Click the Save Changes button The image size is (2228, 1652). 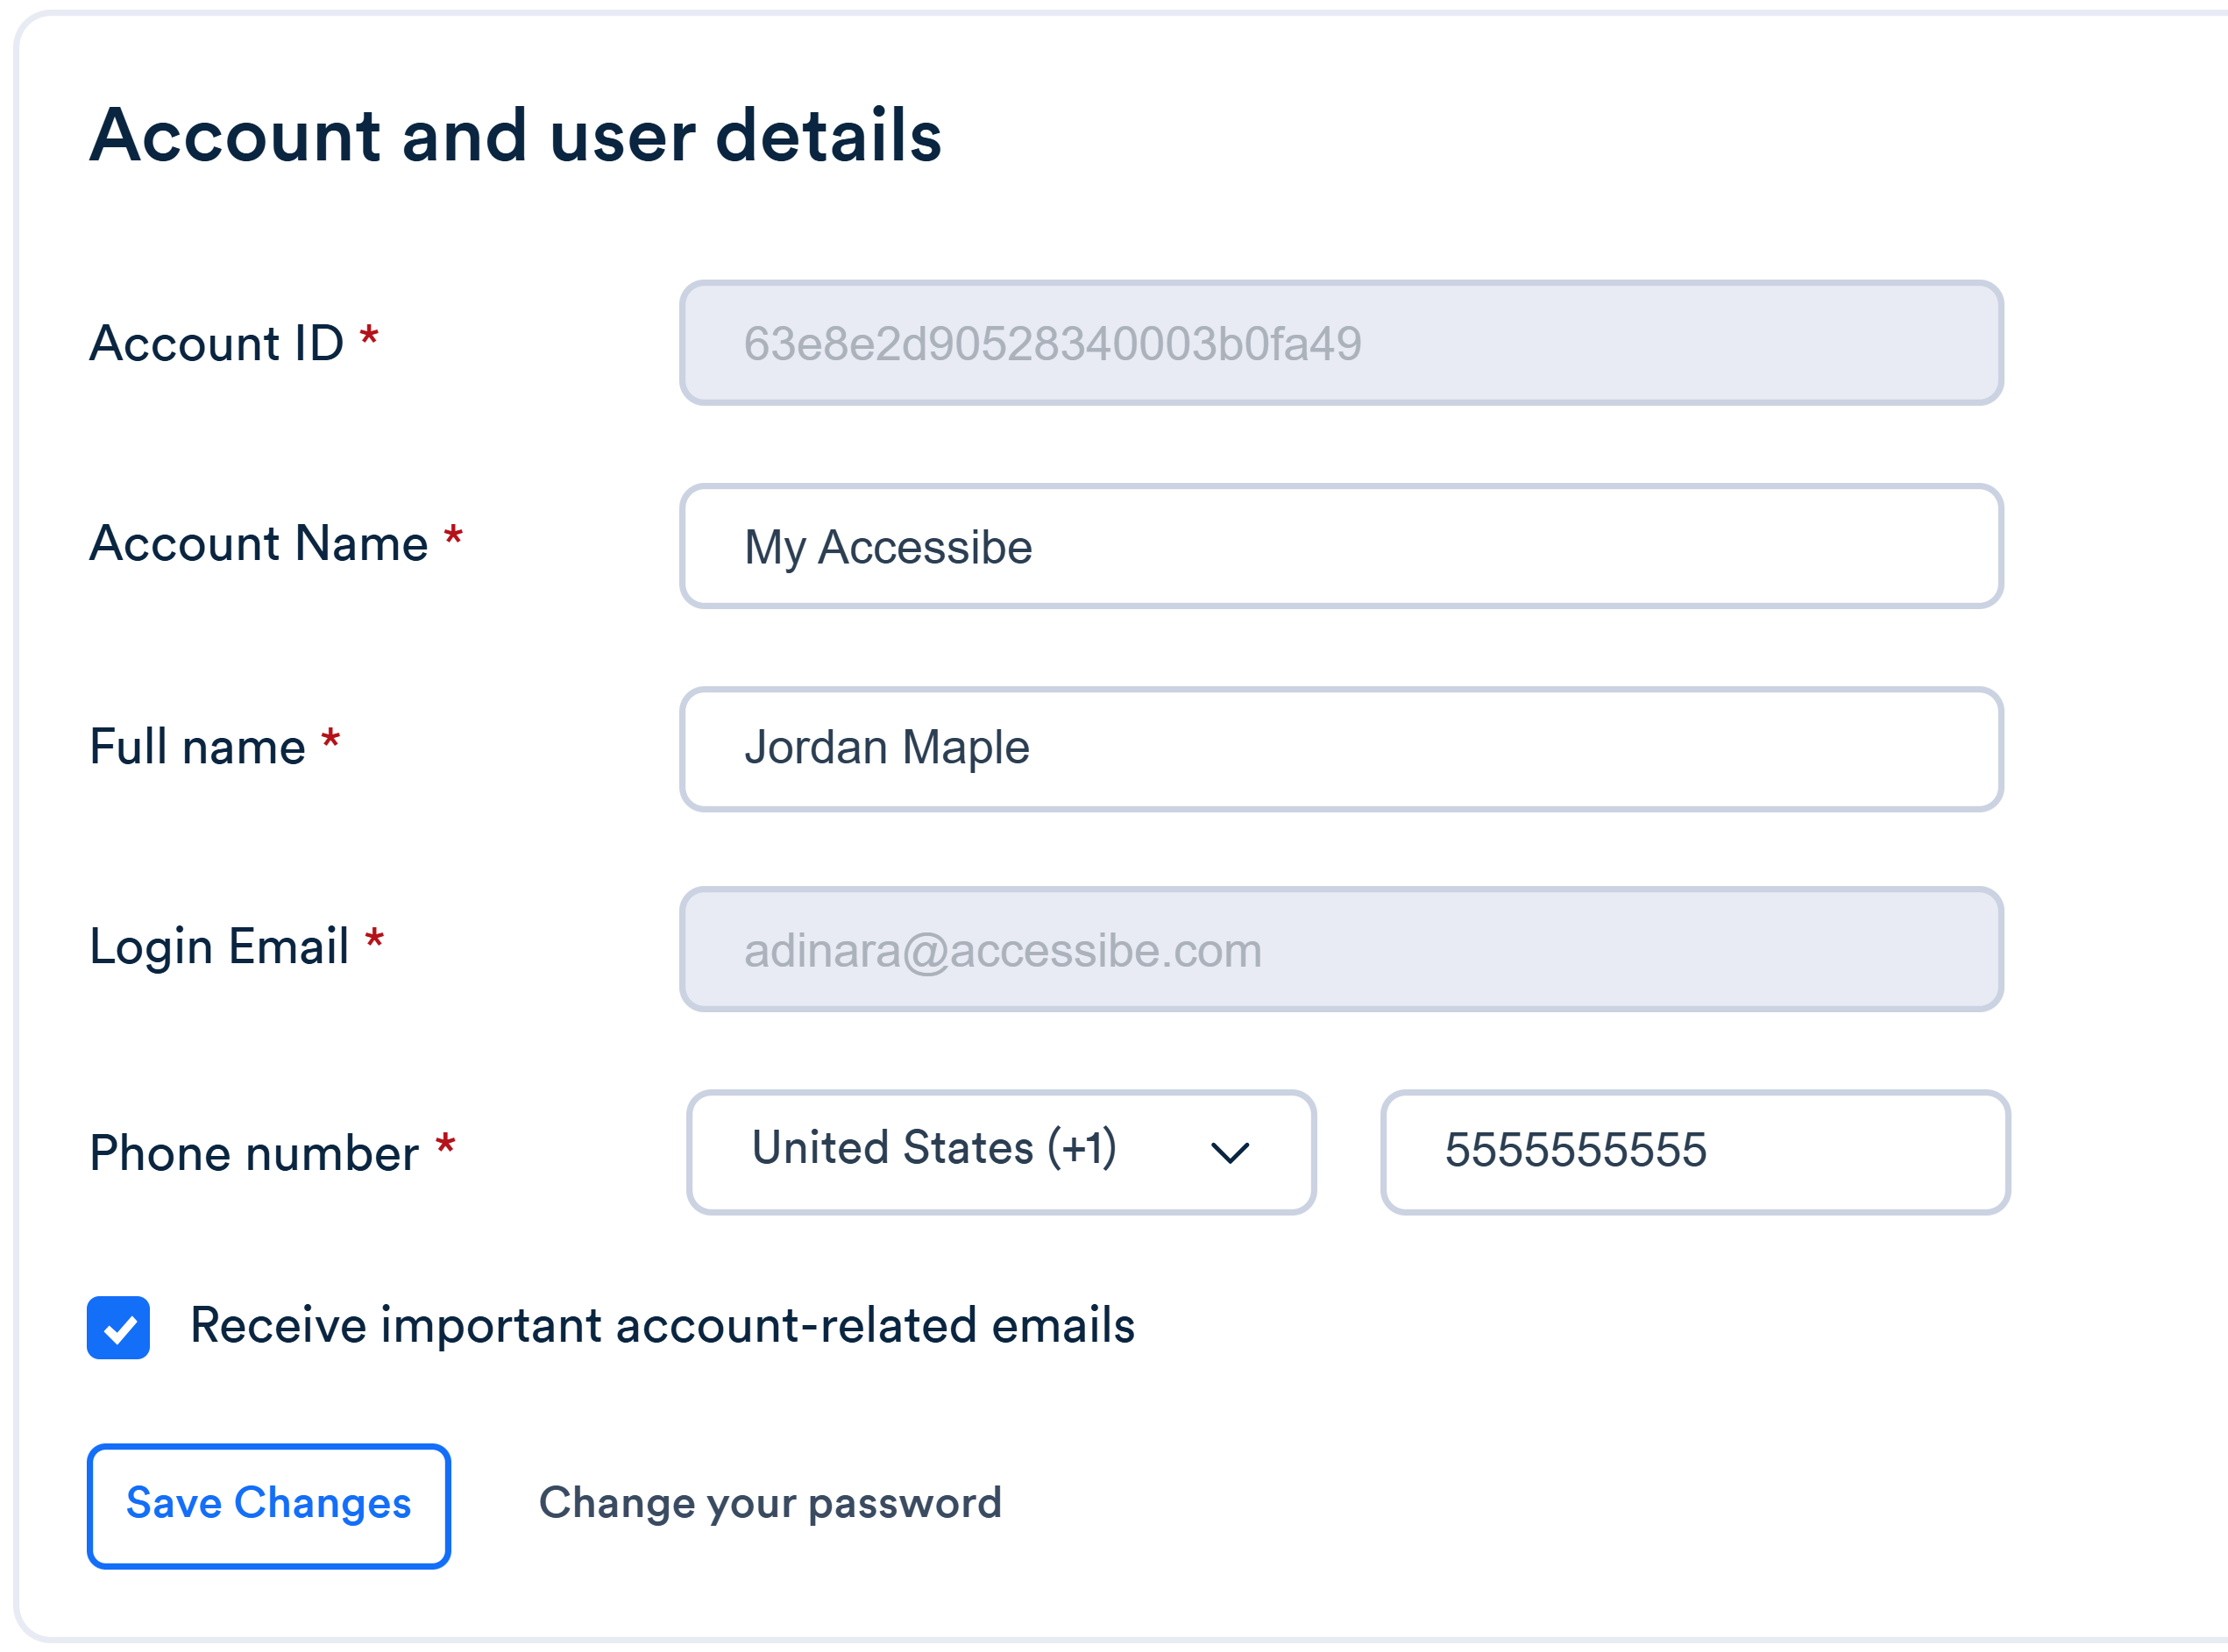268,1503
